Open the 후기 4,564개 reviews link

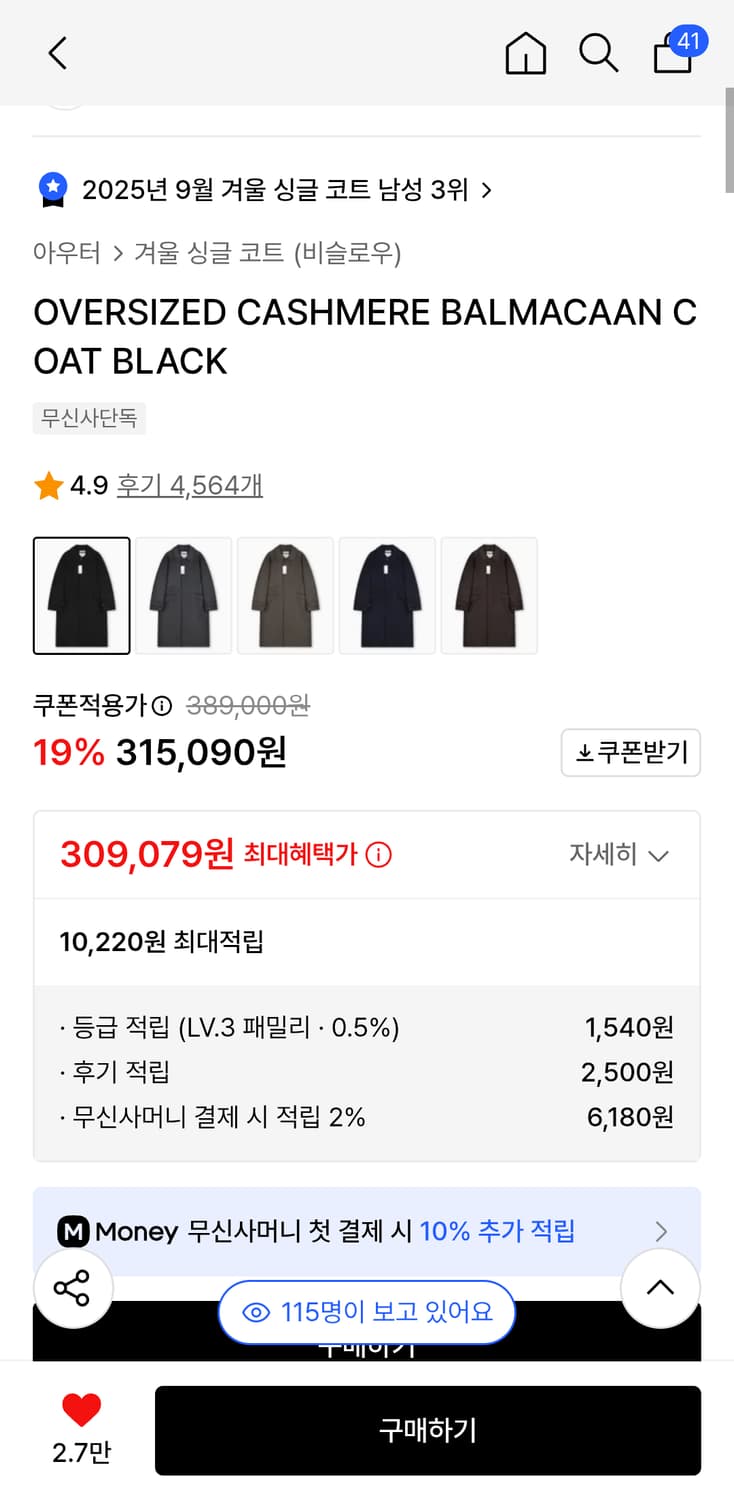click(190, 486)
